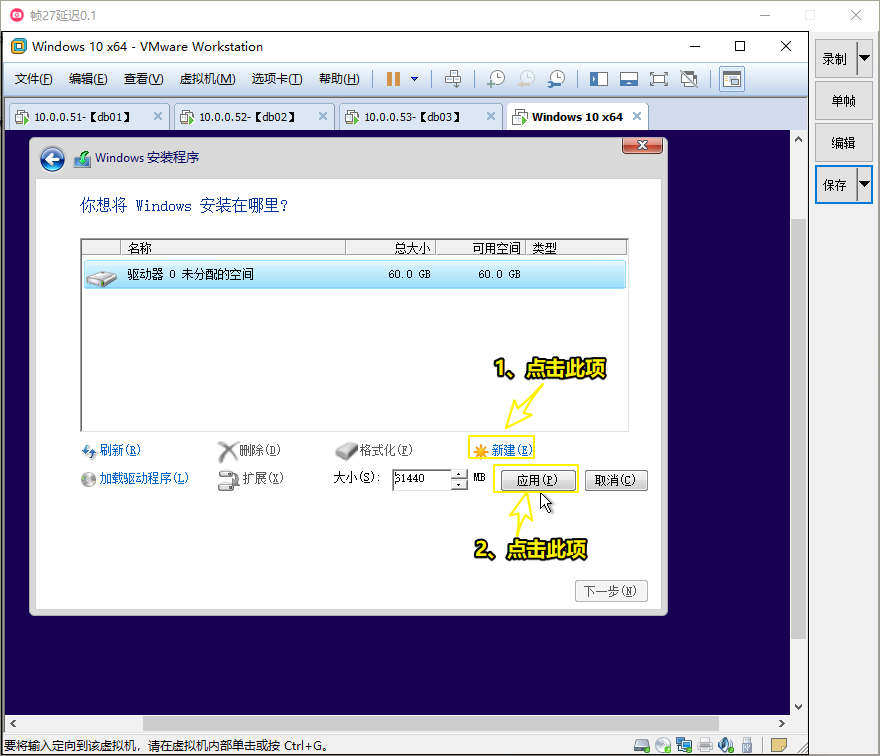880x756 pixels.
Task: Click the hard disk status icon
Action: coord(641,745)
